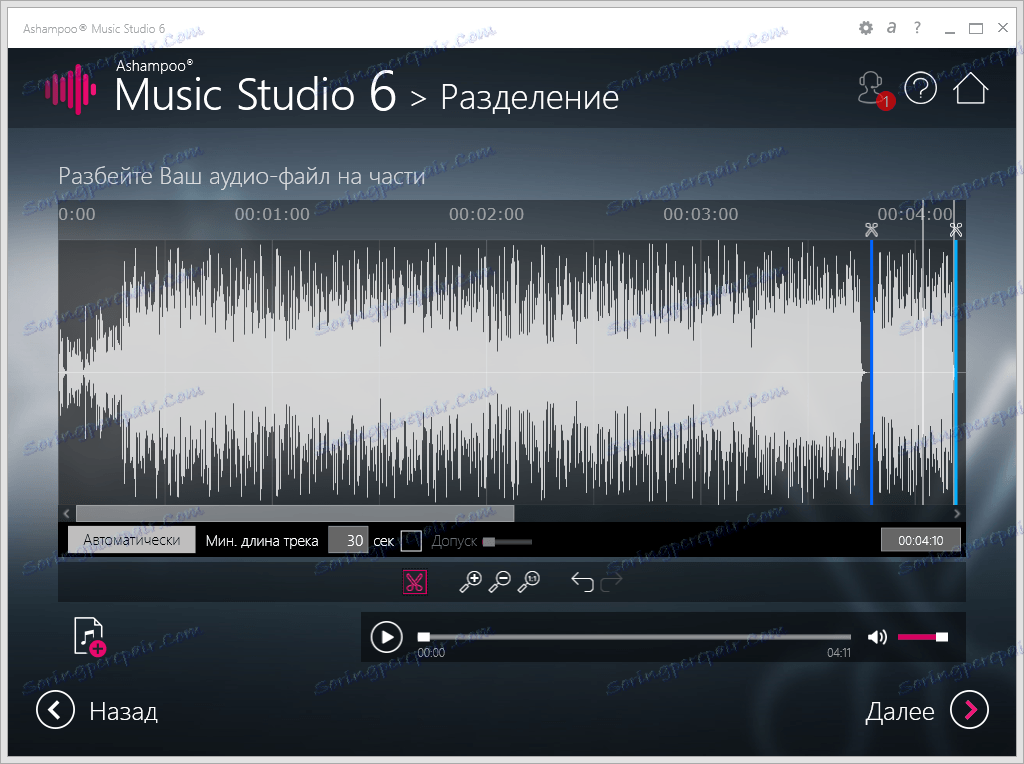Open settings gear in title bar
This screenshot has height=764, width=1024.
865,28
